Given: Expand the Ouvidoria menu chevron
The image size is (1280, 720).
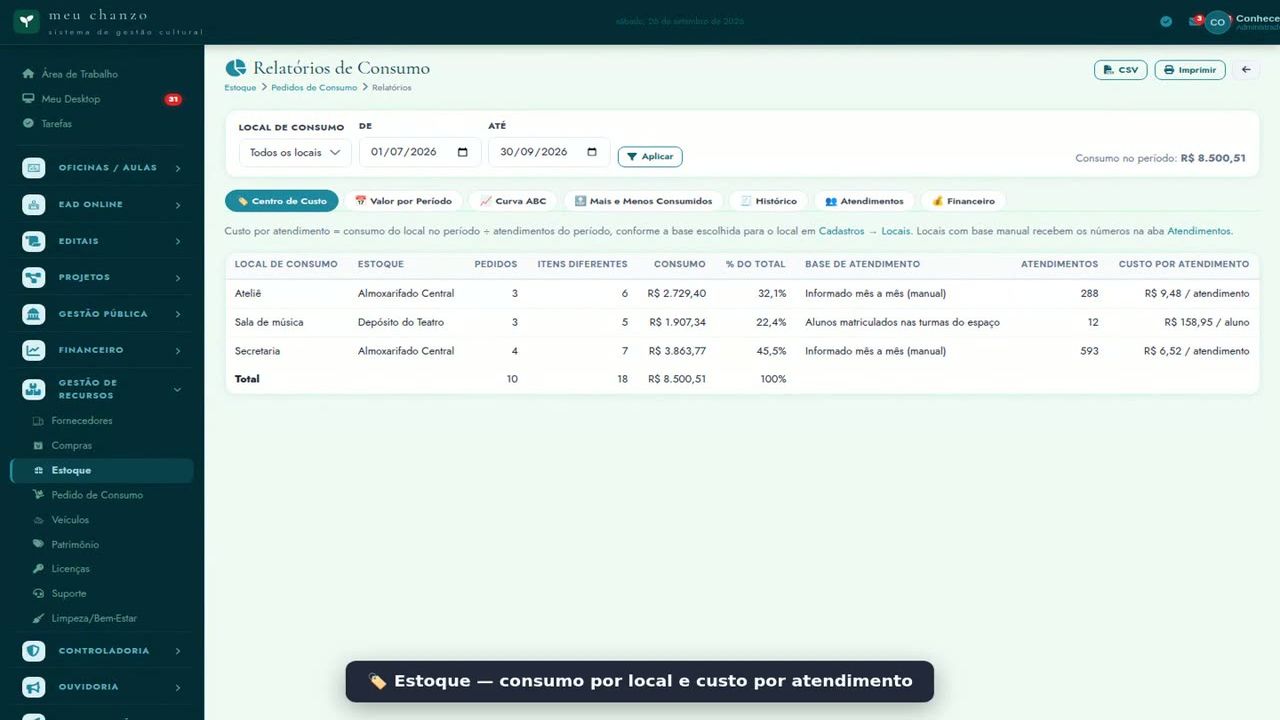Looking at the screenshot, I should (178, 687).
